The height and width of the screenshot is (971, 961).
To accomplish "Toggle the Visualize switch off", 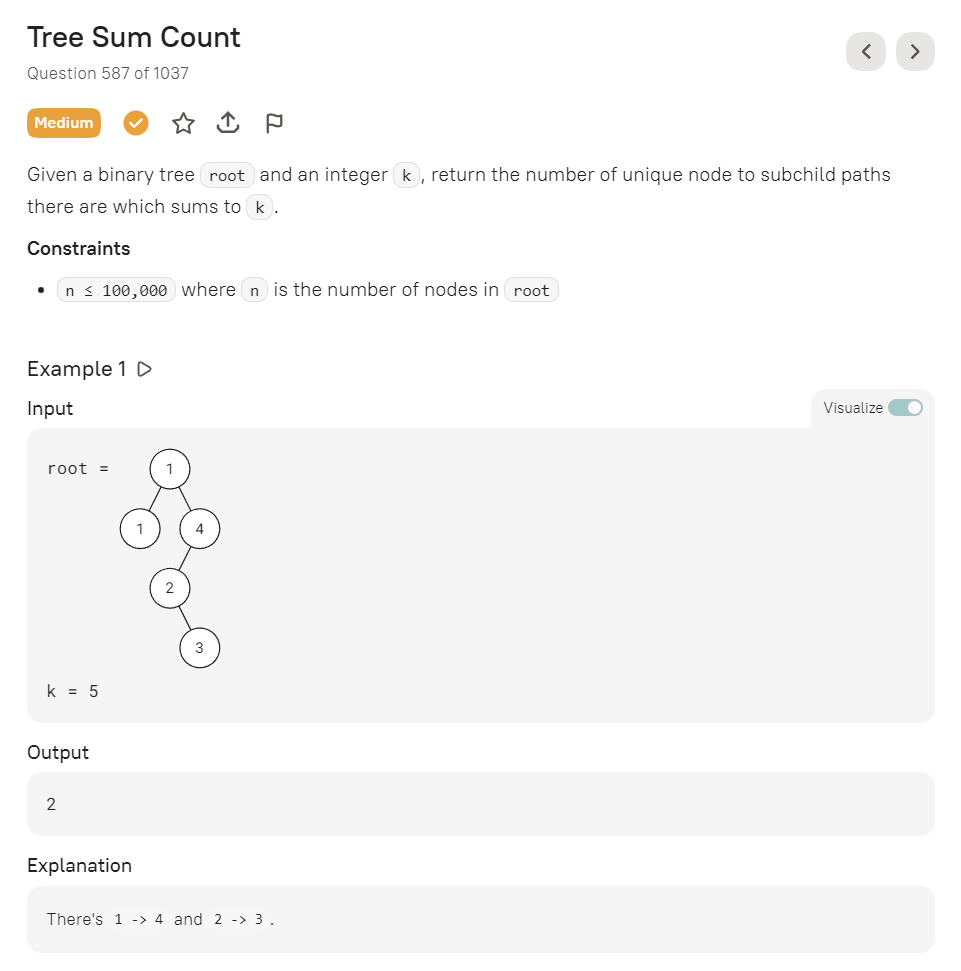I will pyautogui.click(x=905, y=407).
